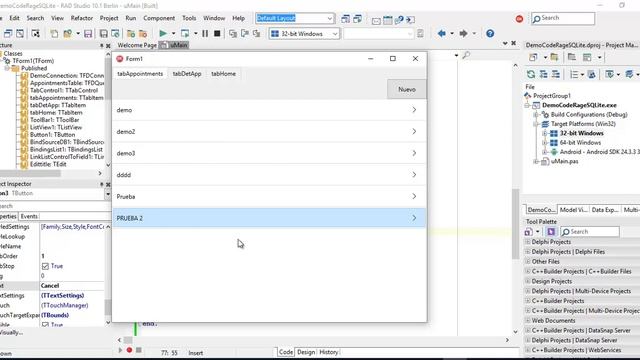The height and width of the screenshot is (360, 640).
Task: Click IDE Search box at top right
Action: pyautogui.click(x=563, y=18)
